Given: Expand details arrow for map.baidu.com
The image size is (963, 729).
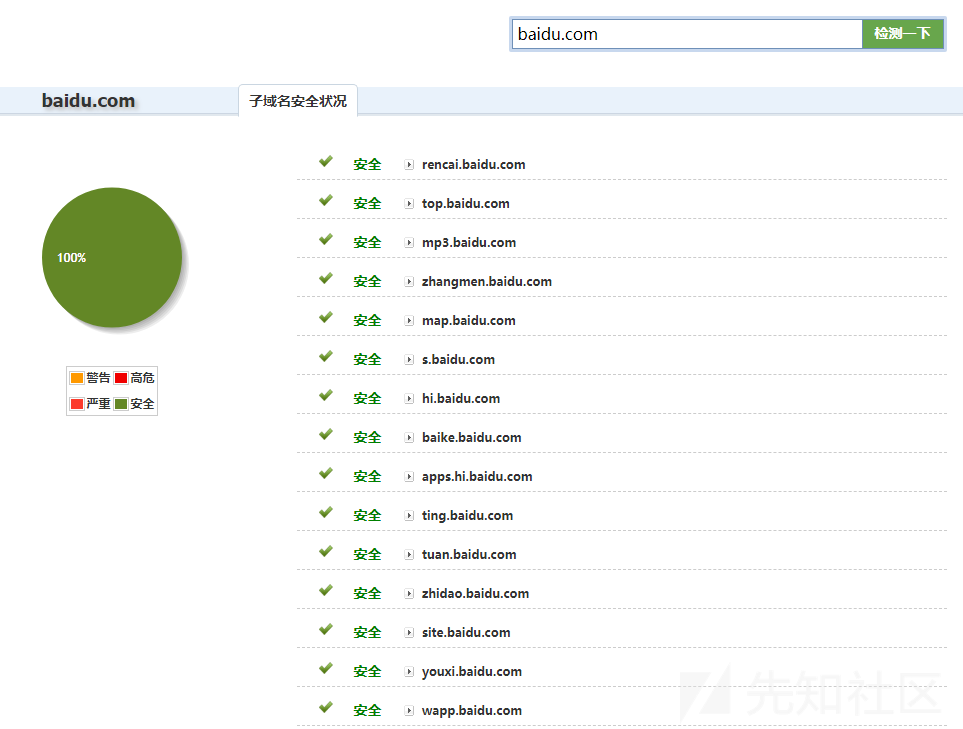Looking at the screenshot, I should 409,321.
